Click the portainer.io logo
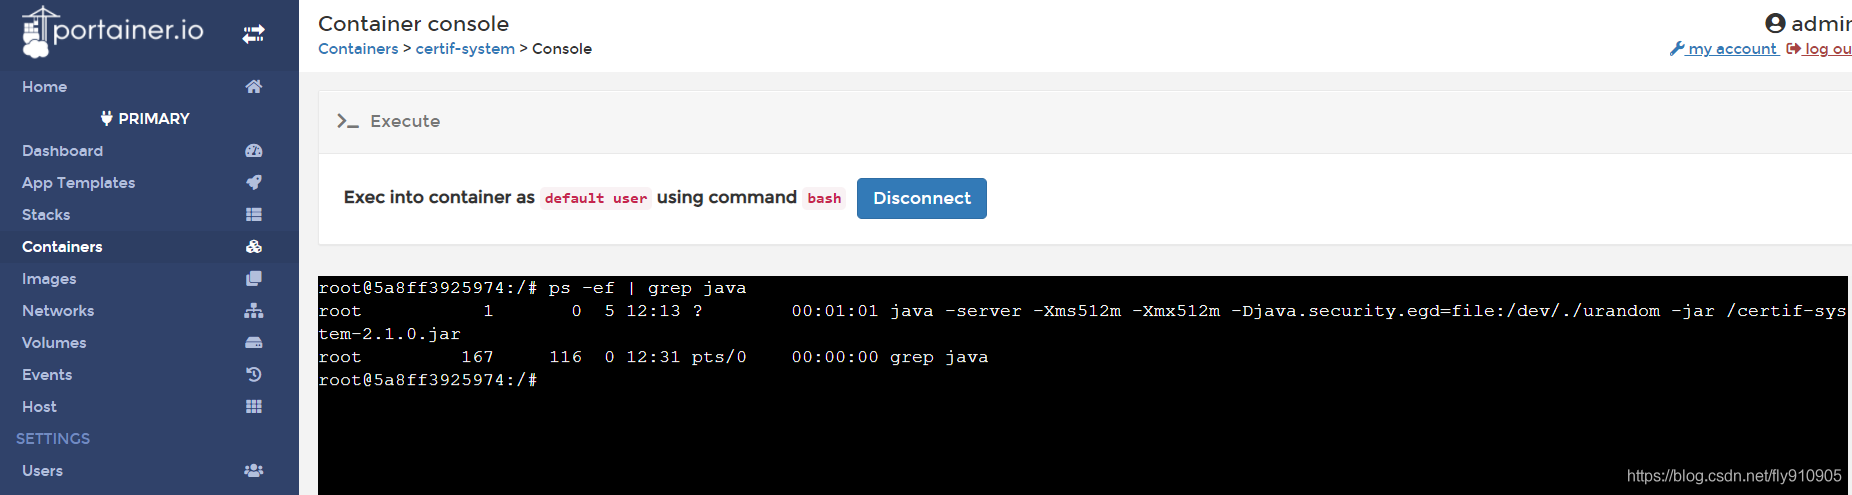 [x=112, y=32]
